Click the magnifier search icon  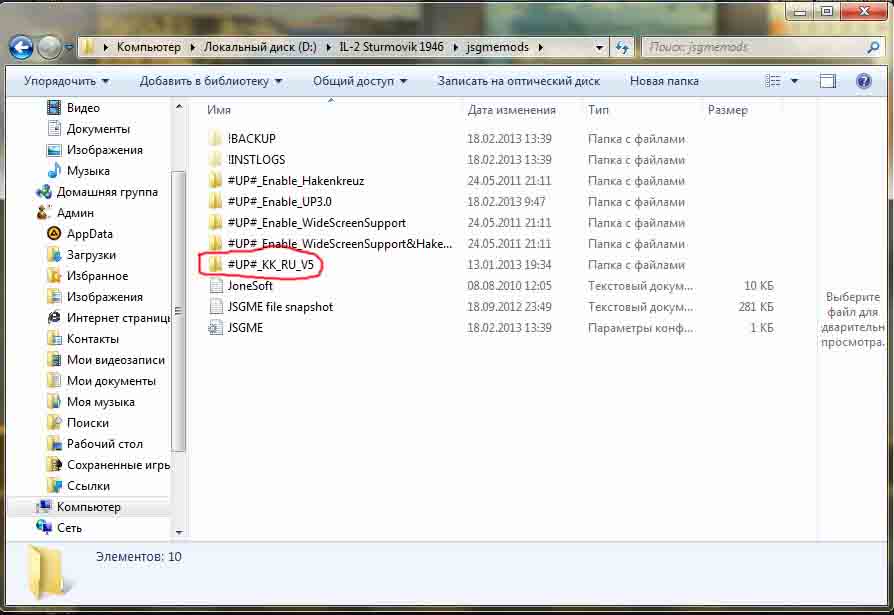[x=873, y=47]
